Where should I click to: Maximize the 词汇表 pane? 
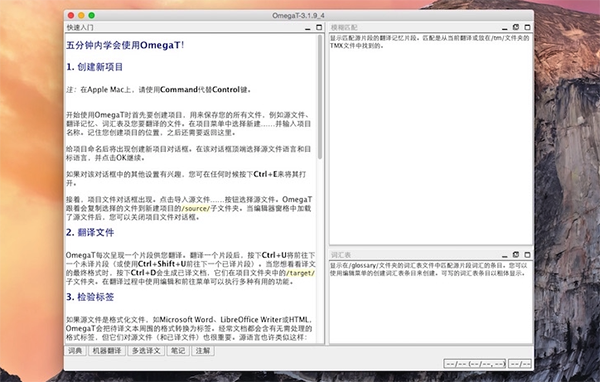[527, 255]
